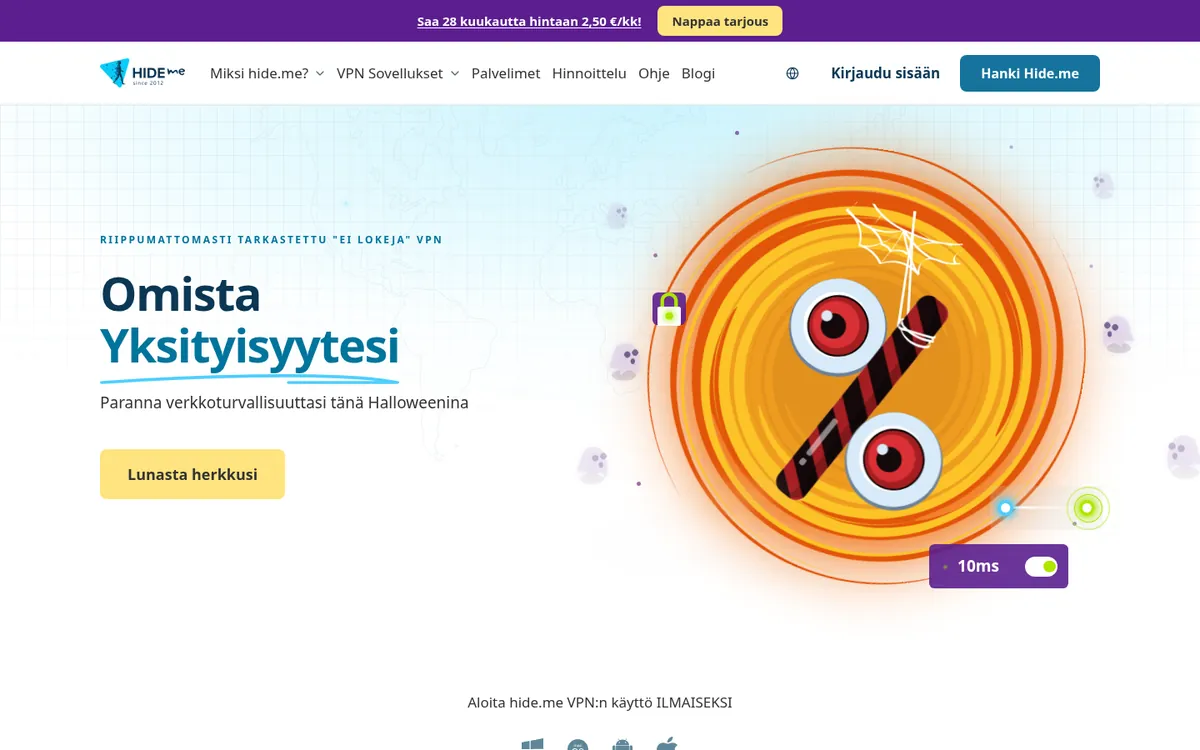Click the heading word Yksityisyytesi

point(249,347)
